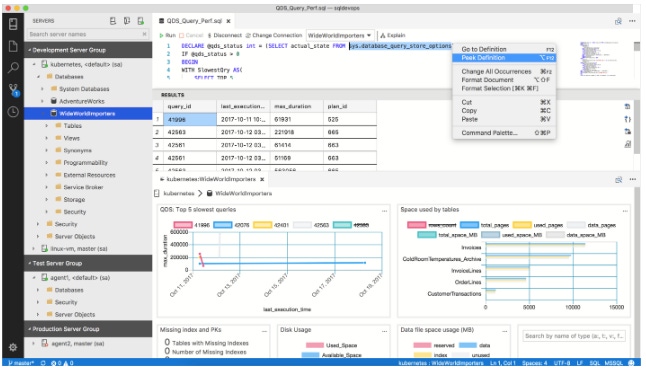Choose Go to Definition from the context menu
Screen dimensions: 646x369
tap(504, 49)
